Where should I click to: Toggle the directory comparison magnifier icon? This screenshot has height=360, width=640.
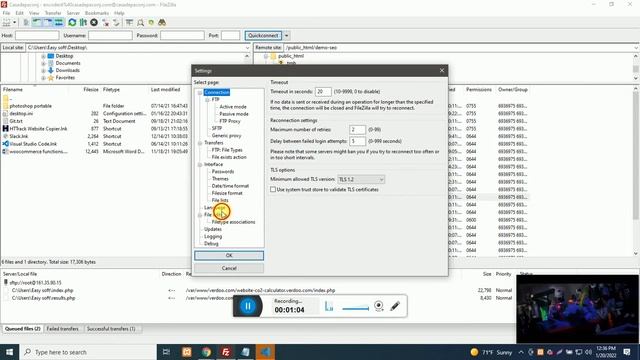[140, 22]
